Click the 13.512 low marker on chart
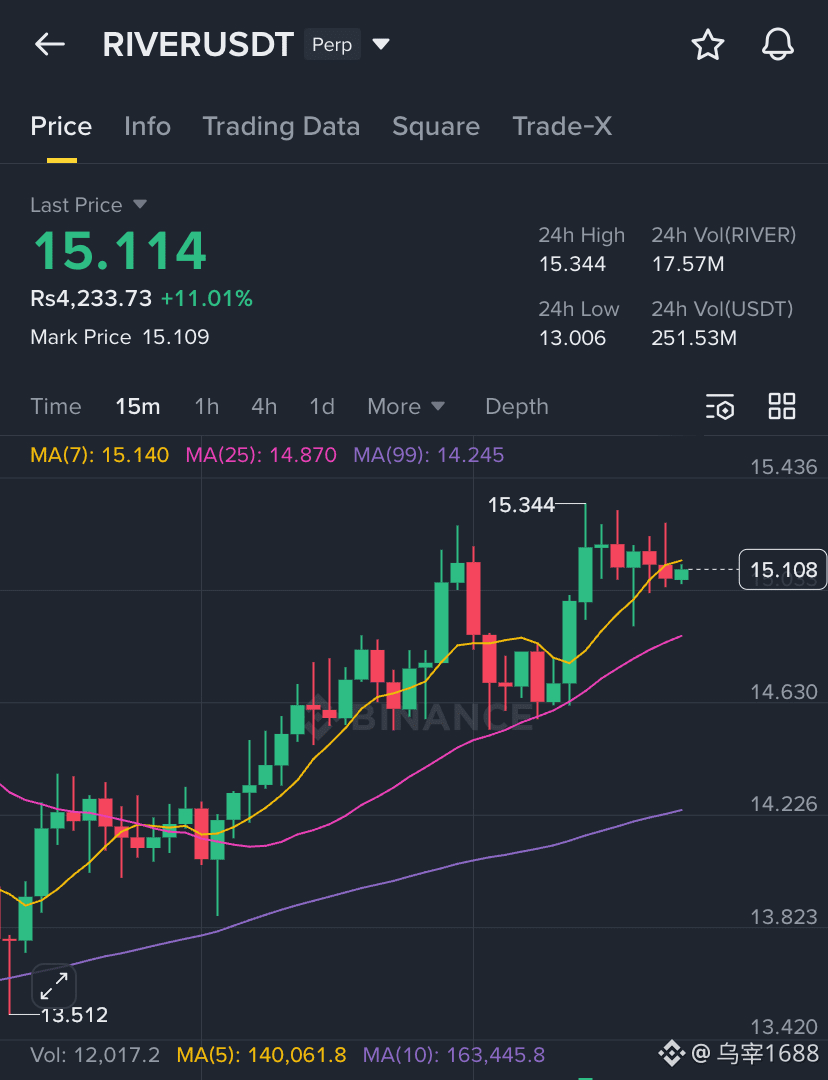The width and height of the screenshot is (828, 1080). (x=74, y=1015)
